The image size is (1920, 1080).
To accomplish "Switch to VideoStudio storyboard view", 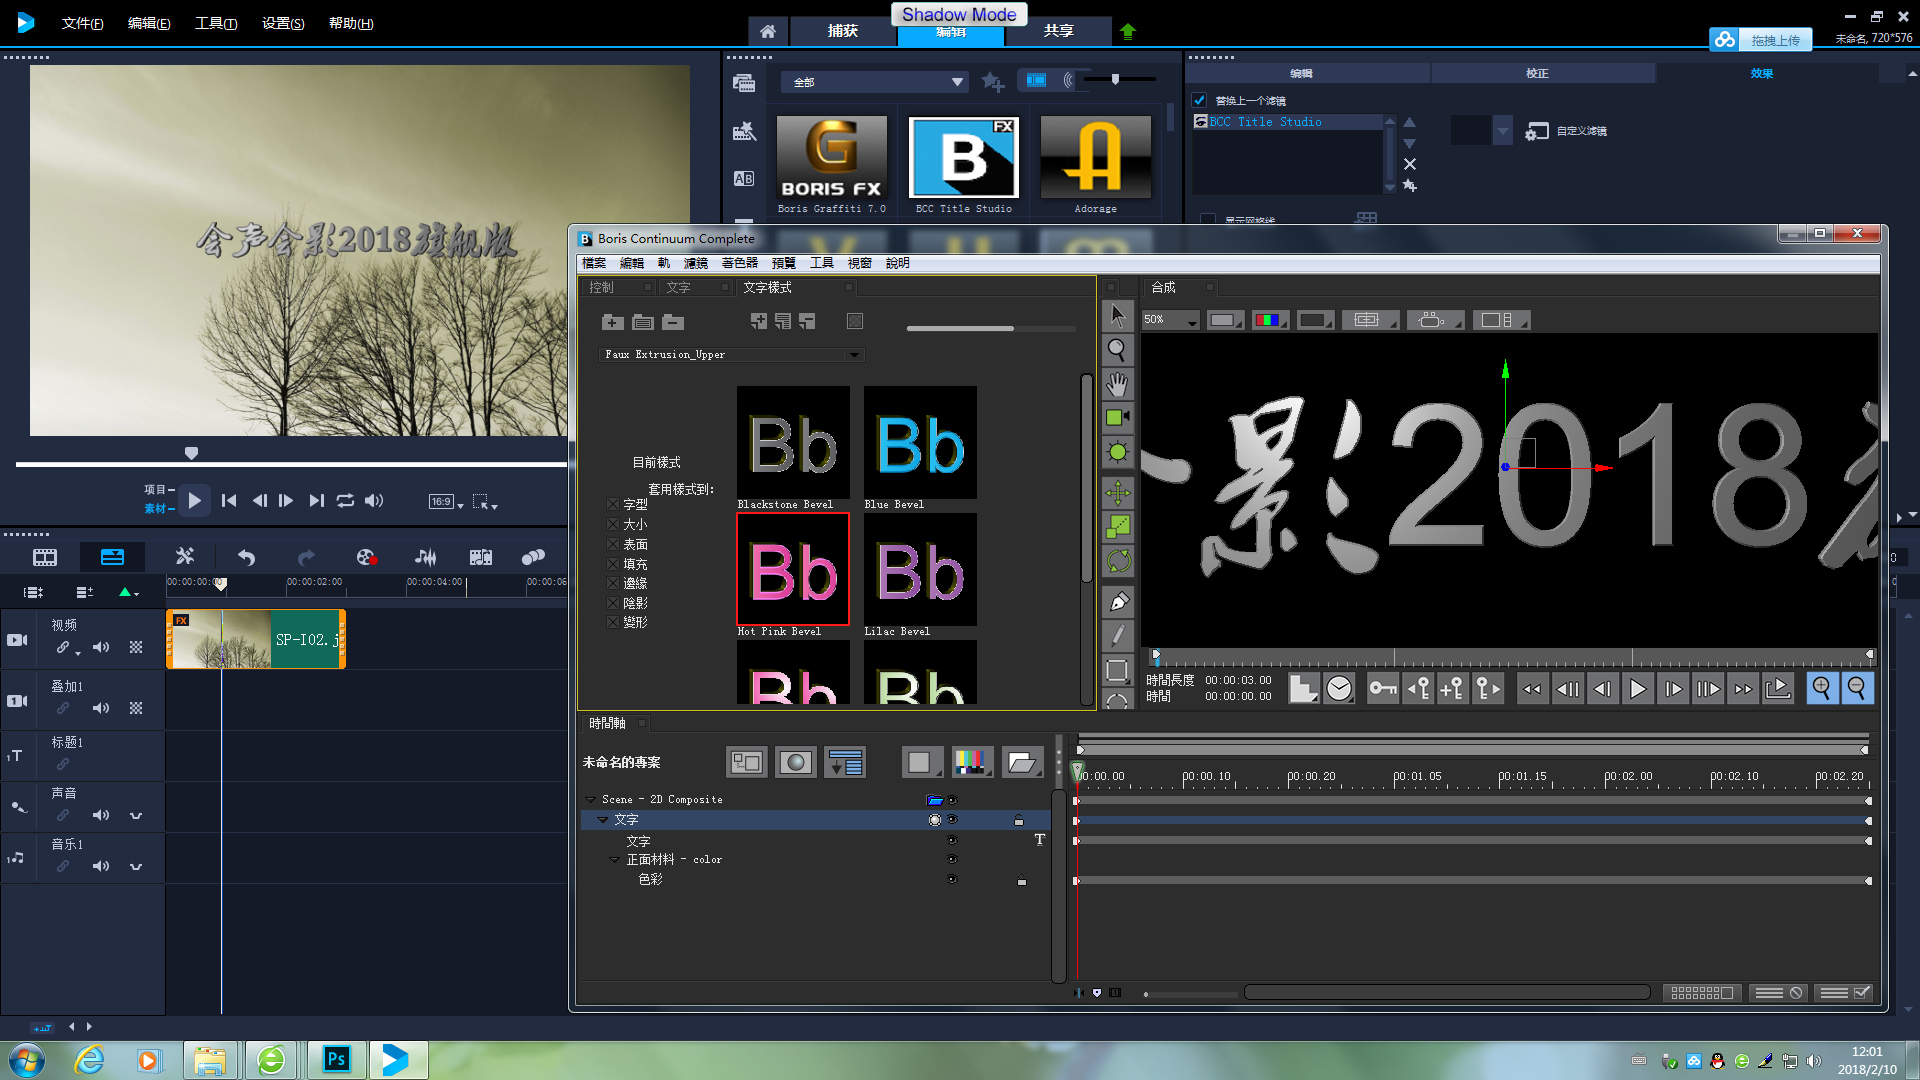I will point(45,557).
